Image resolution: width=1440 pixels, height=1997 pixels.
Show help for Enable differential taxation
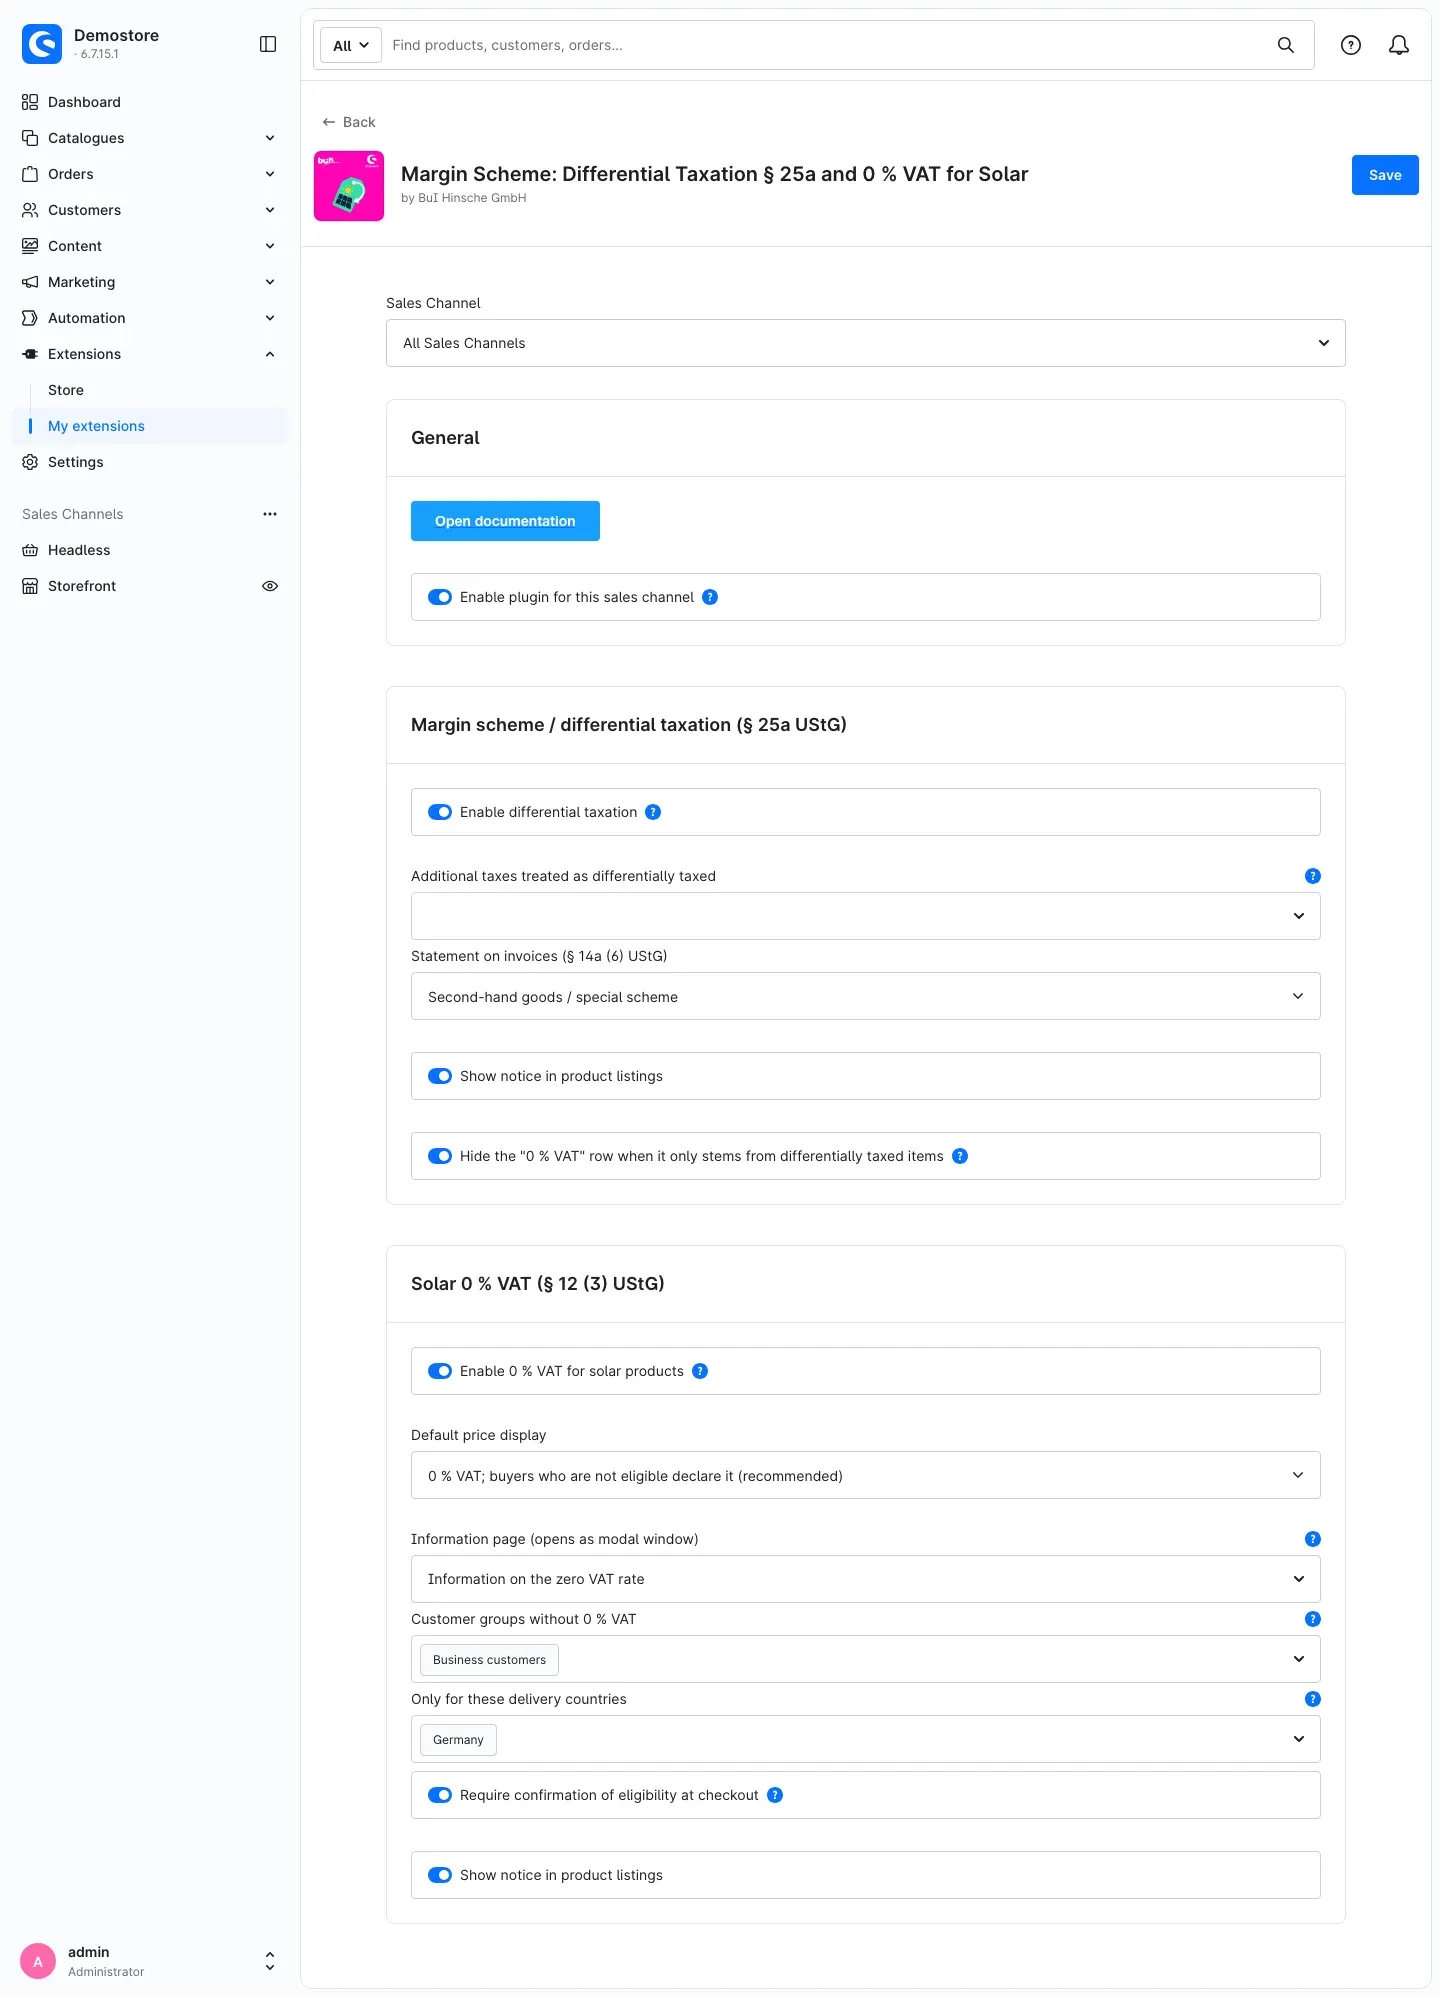653,812
